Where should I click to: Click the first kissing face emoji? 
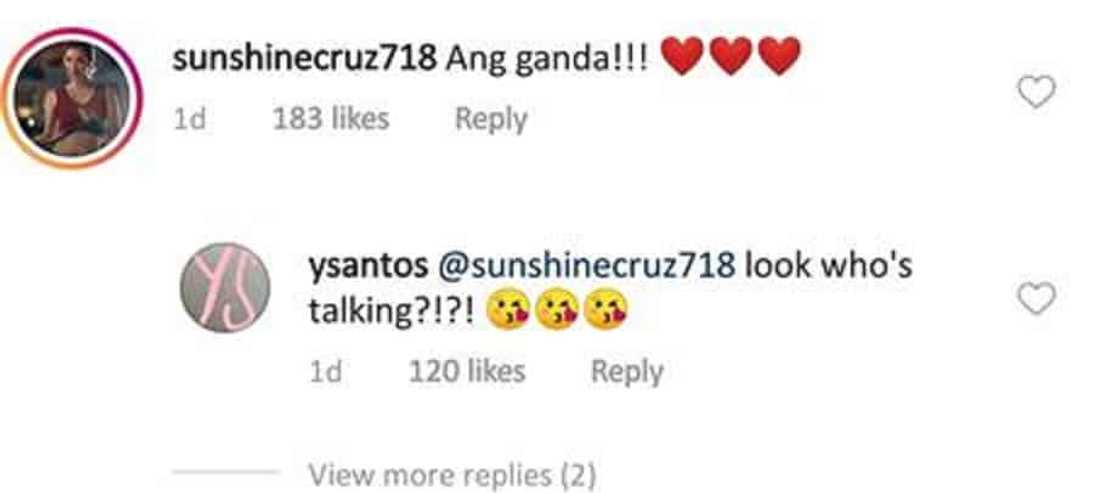pyautogui.click(x=508, y=312)
